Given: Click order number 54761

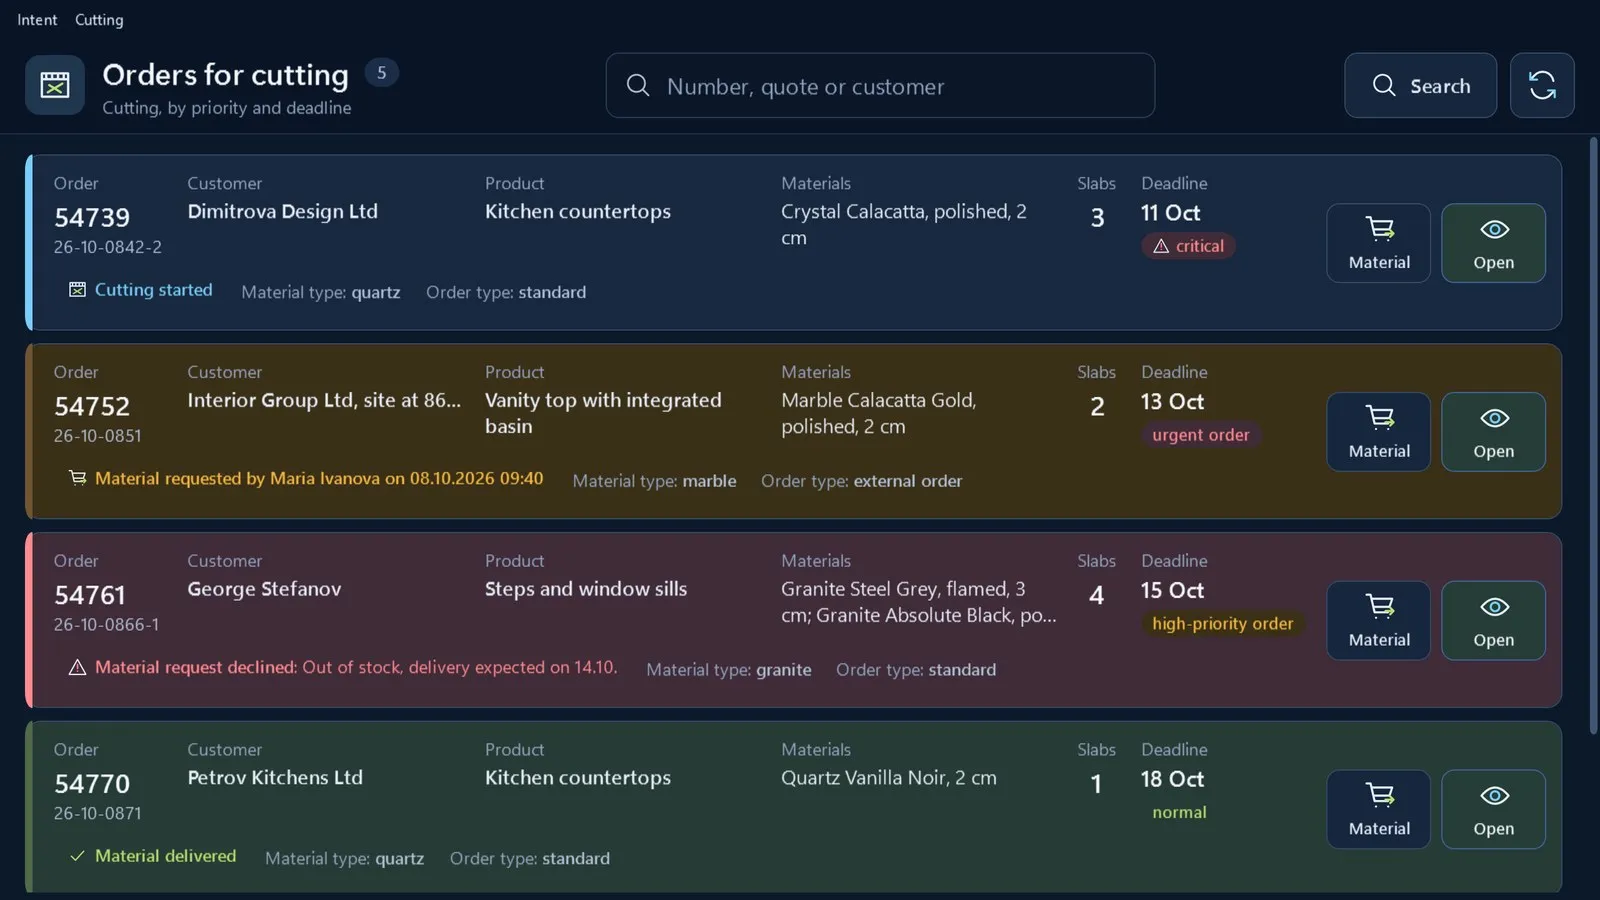Looking at the screenshot, I should pos(90,595).
